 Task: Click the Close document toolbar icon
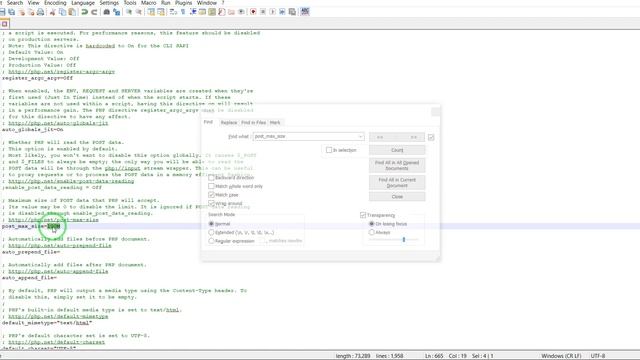coord(22,12)
